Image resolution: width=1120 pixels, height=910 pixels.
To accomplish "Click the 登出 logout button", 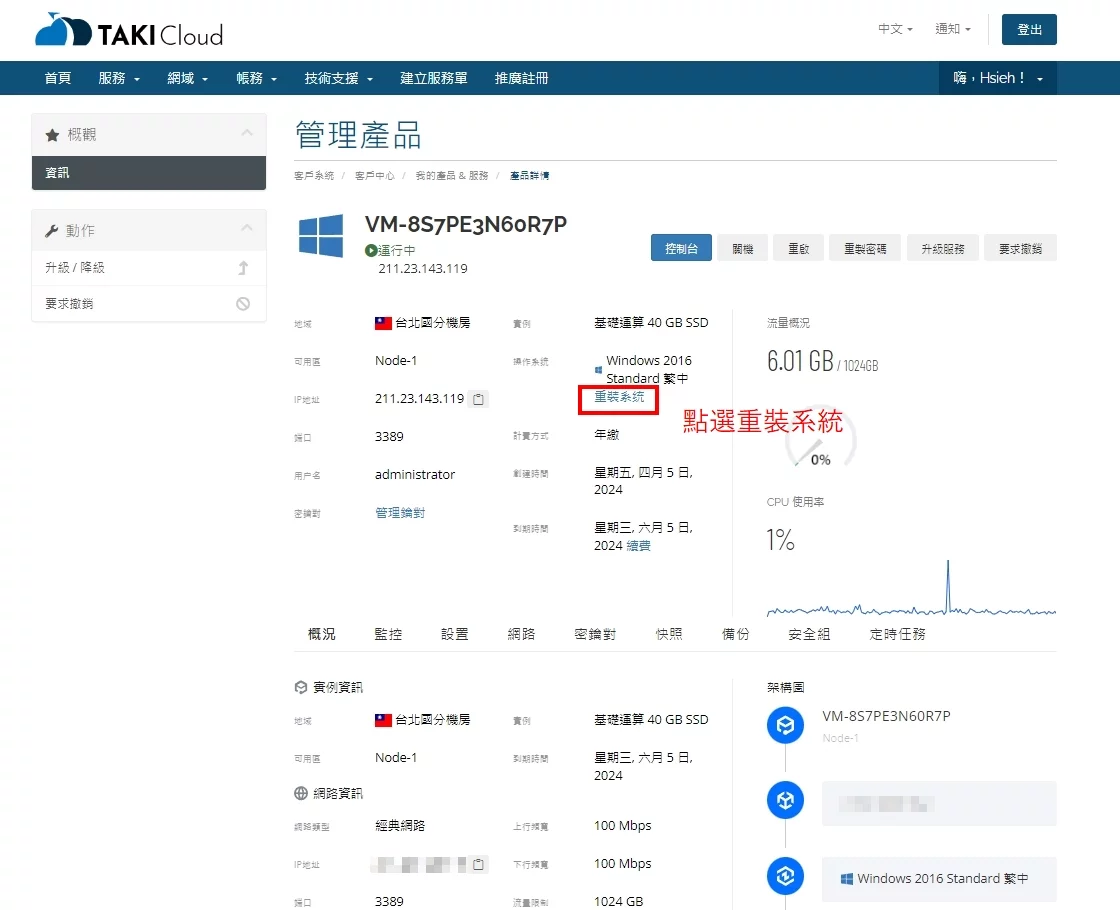I will [1029, 29].
